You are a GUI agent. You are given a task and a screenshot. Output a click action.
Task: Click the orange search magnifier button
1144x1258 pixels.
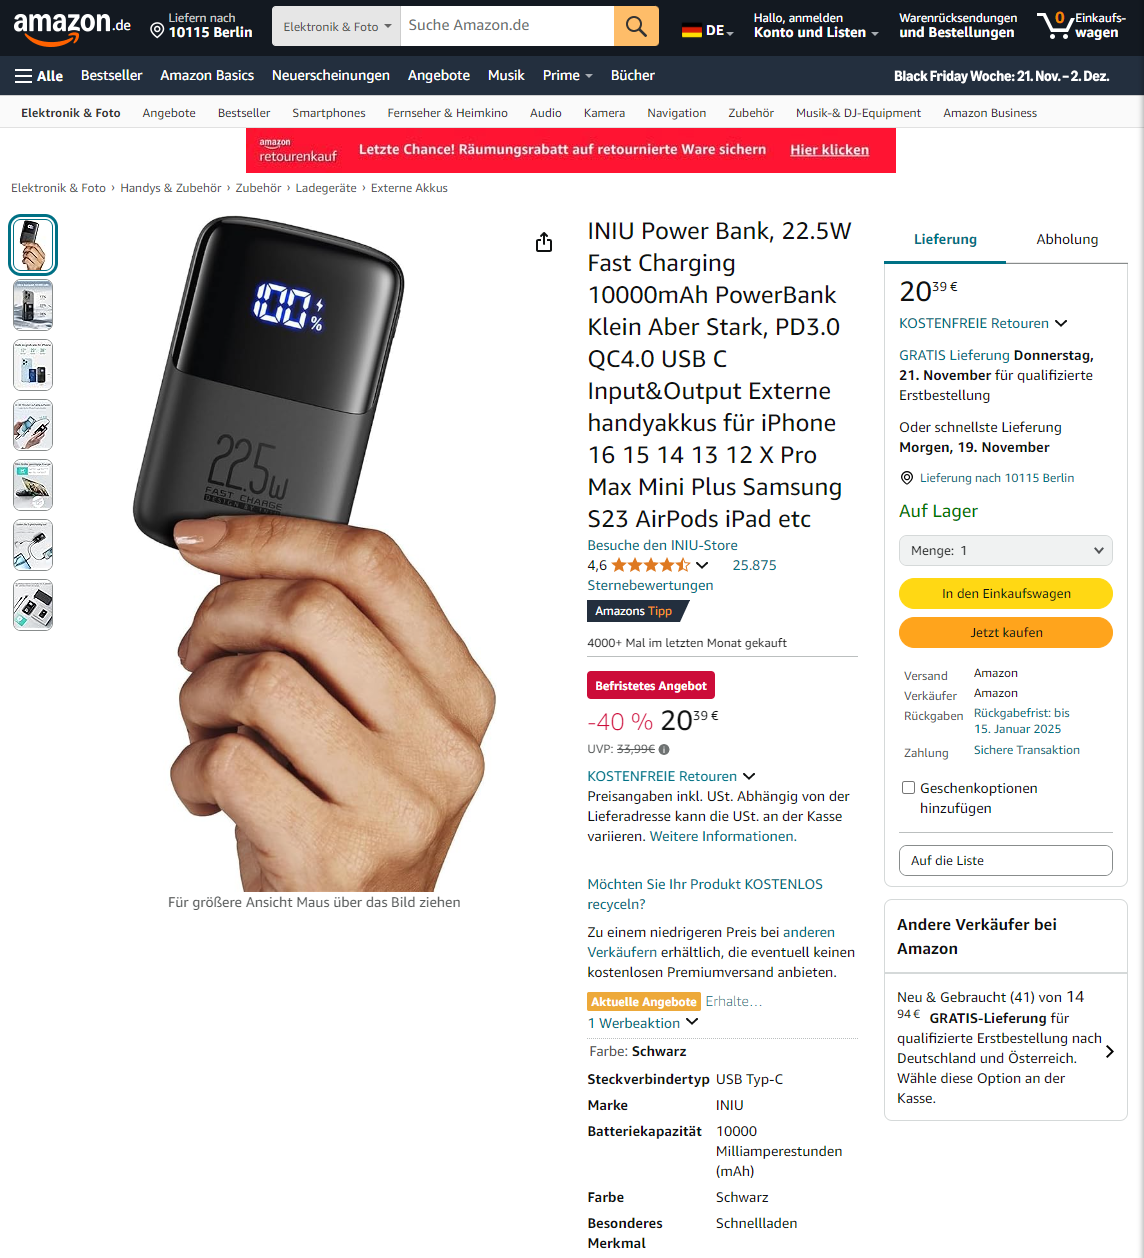click(636, 26)
